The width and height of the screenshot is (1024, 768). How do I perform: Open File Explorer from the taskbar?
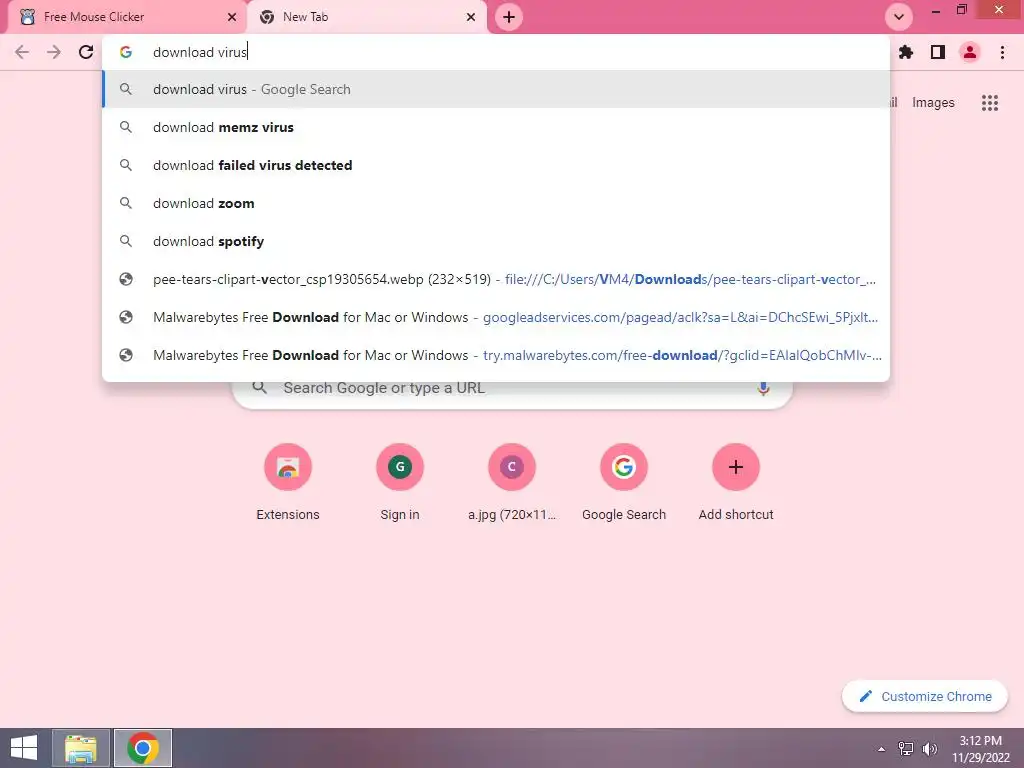tap(81, 748)
